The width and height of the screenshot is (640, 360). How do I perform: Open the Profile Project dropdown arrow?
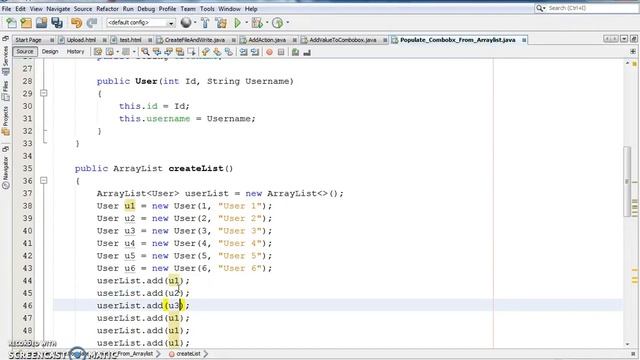pos(287,23)
